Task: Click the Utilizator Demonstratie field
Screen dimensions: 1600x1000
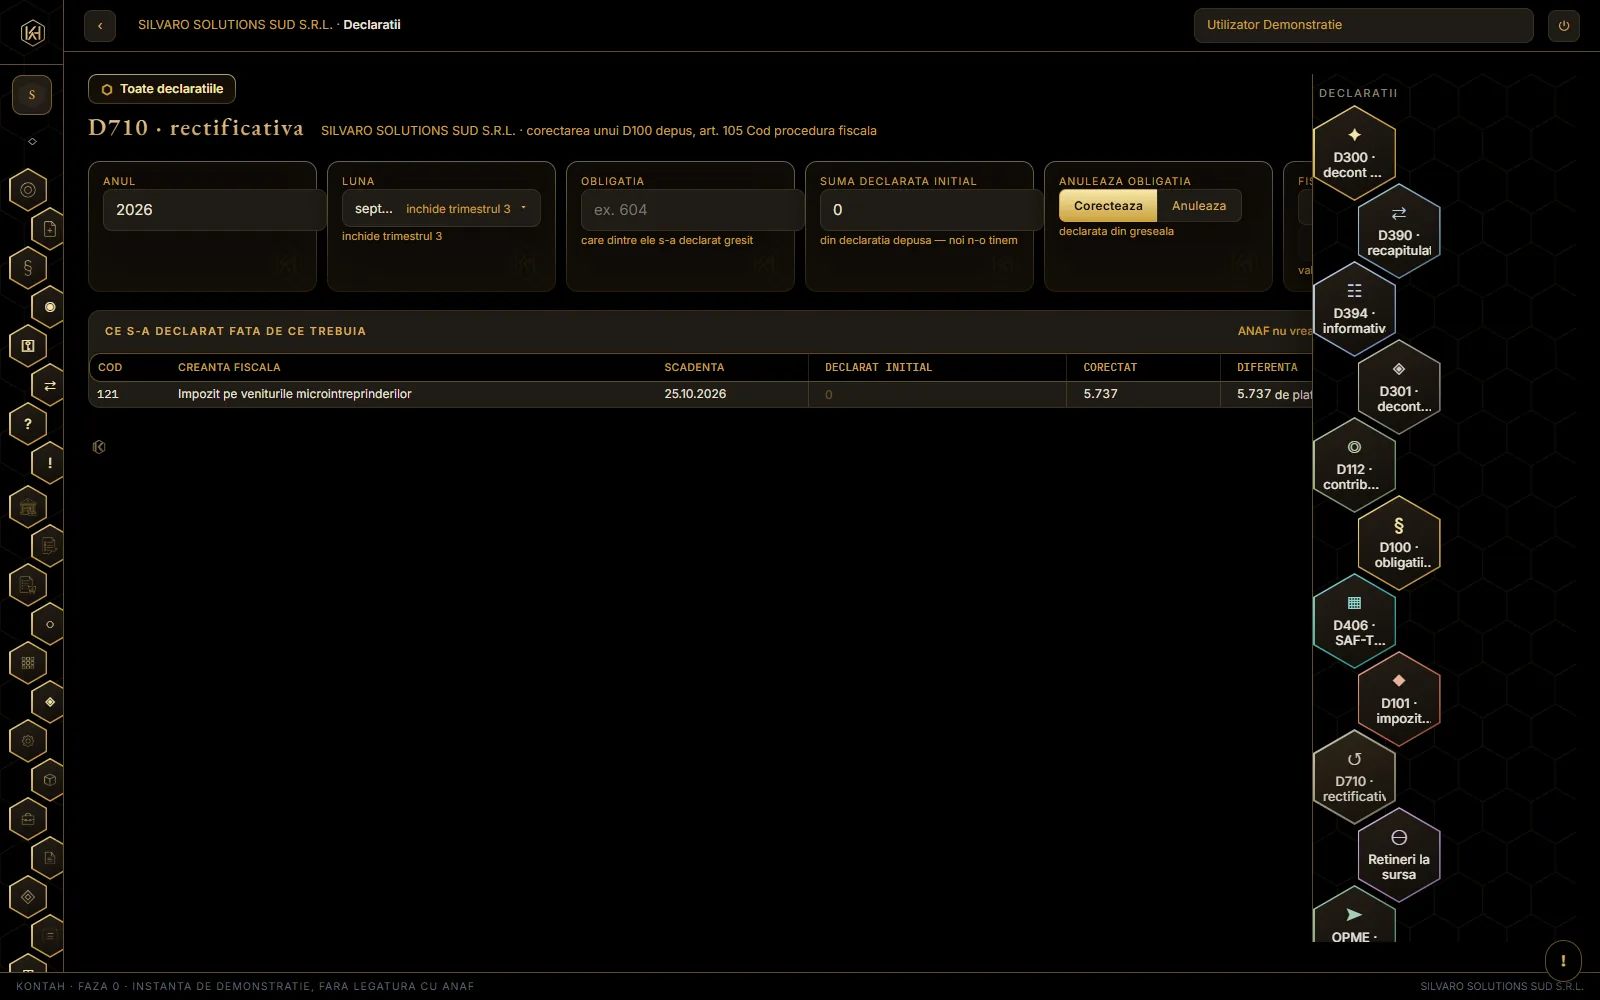Action: pyautogui.click(x=1363, y=25)
